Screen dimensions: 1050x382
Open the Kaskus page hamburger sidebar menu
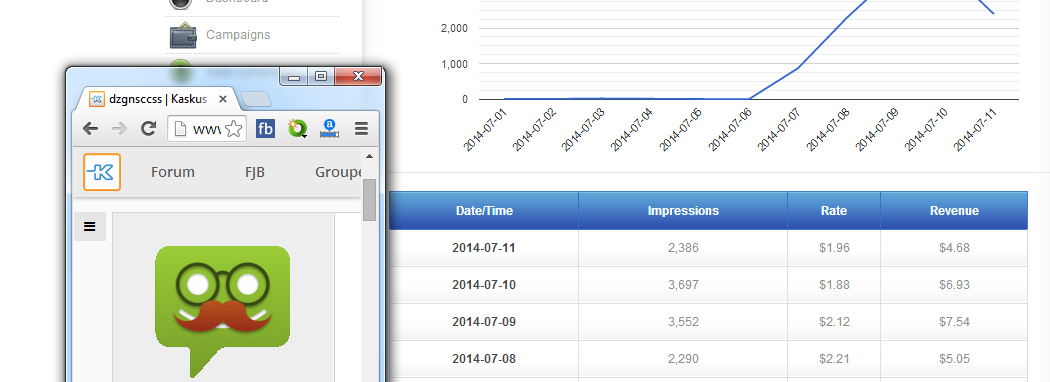(90, 227)
